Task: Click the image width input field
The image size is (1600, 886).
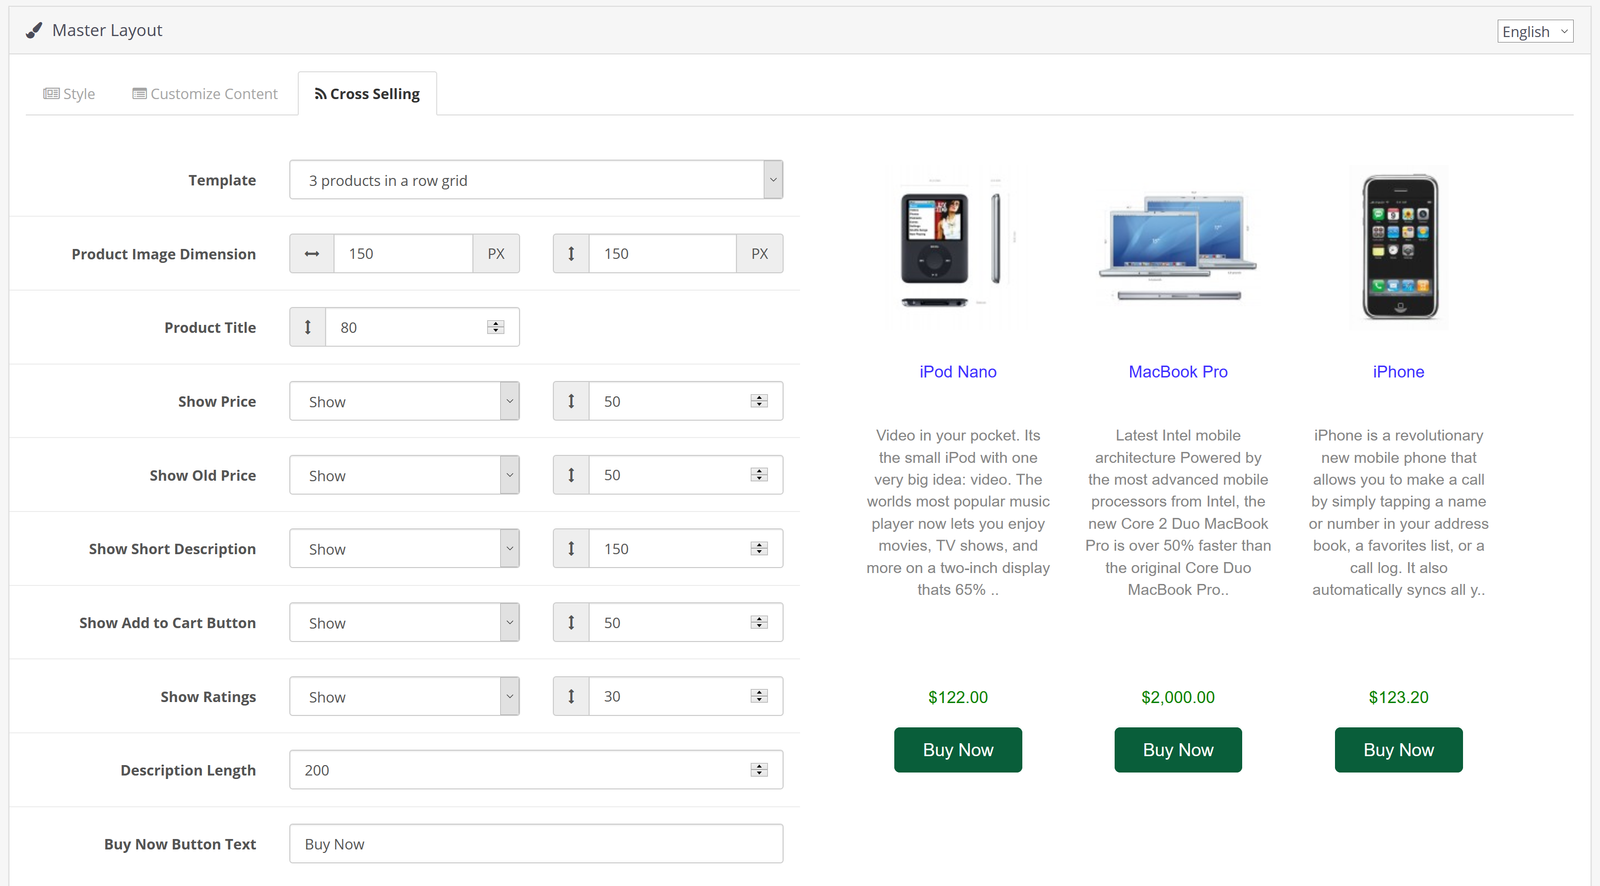Action: coord(403,254)
